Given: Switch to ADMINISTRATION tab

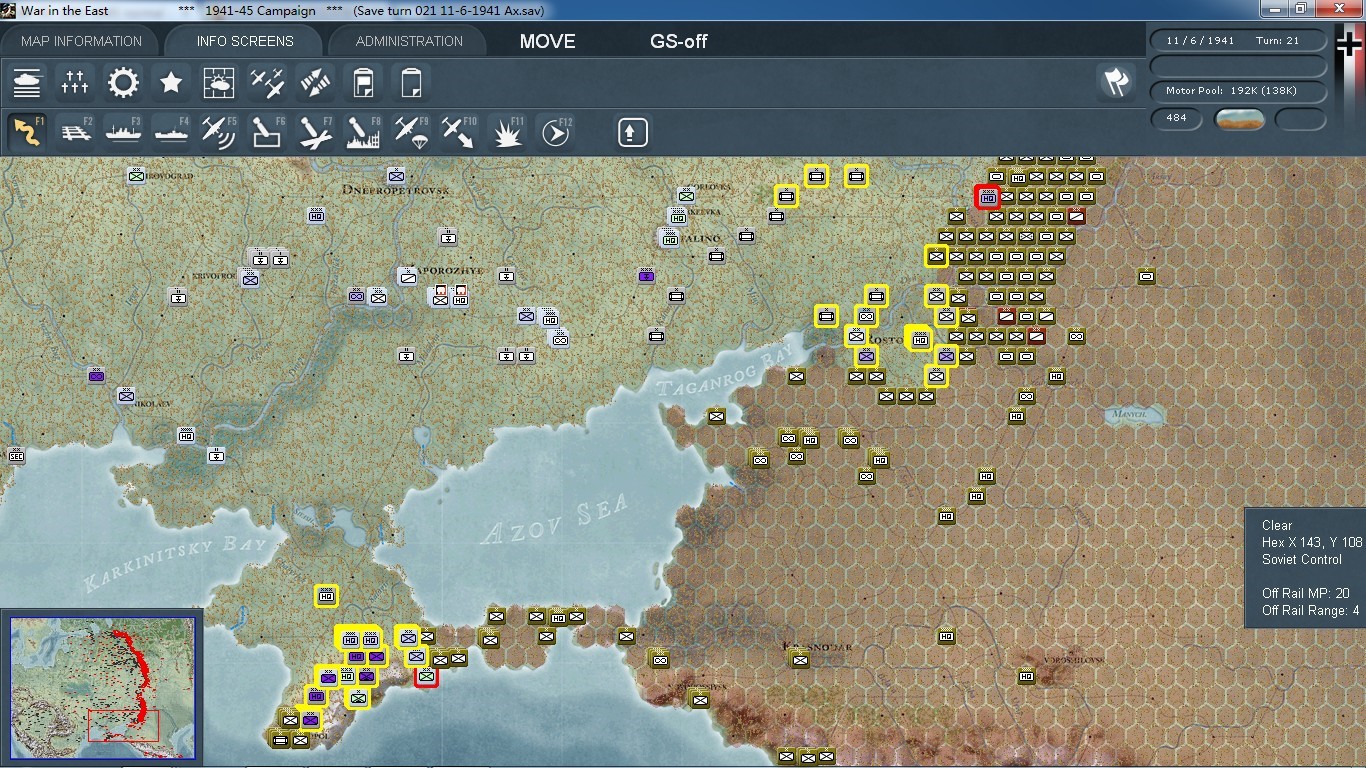Looking at the screenshot, I should pyautogui.click(x=409, y=41).
